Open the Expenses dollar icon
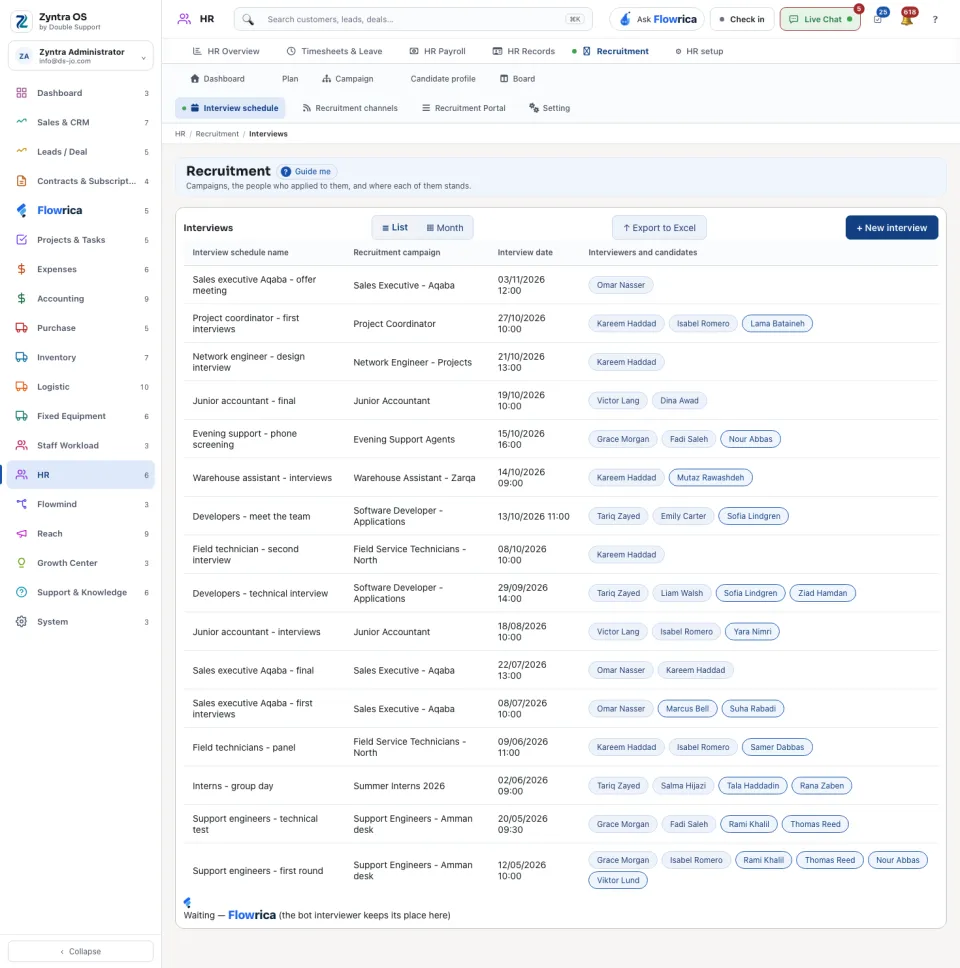960x968 pixels. [22, 269]
